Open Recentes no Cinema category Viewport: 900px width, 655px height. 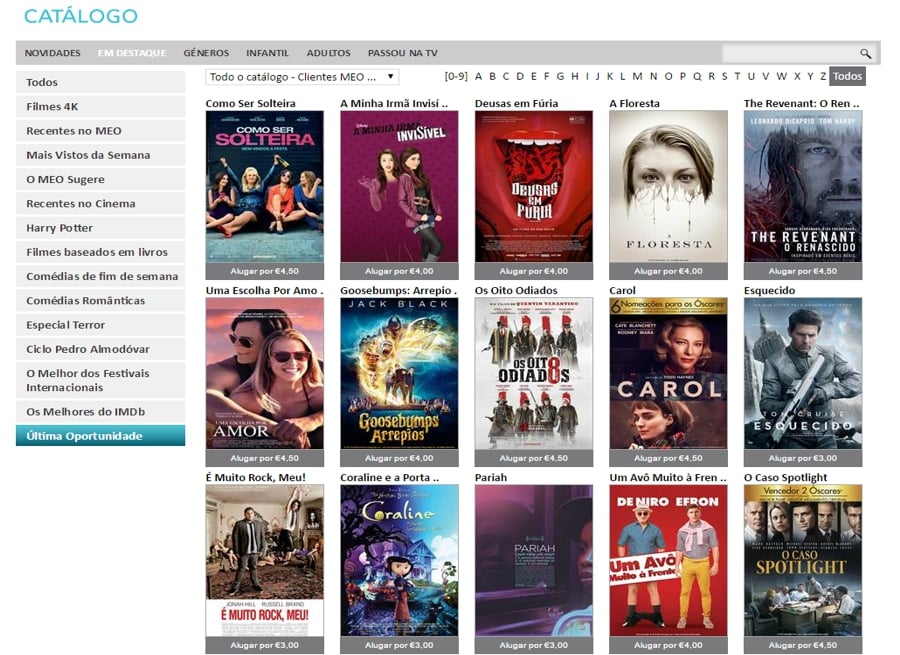tap(100, 203)
